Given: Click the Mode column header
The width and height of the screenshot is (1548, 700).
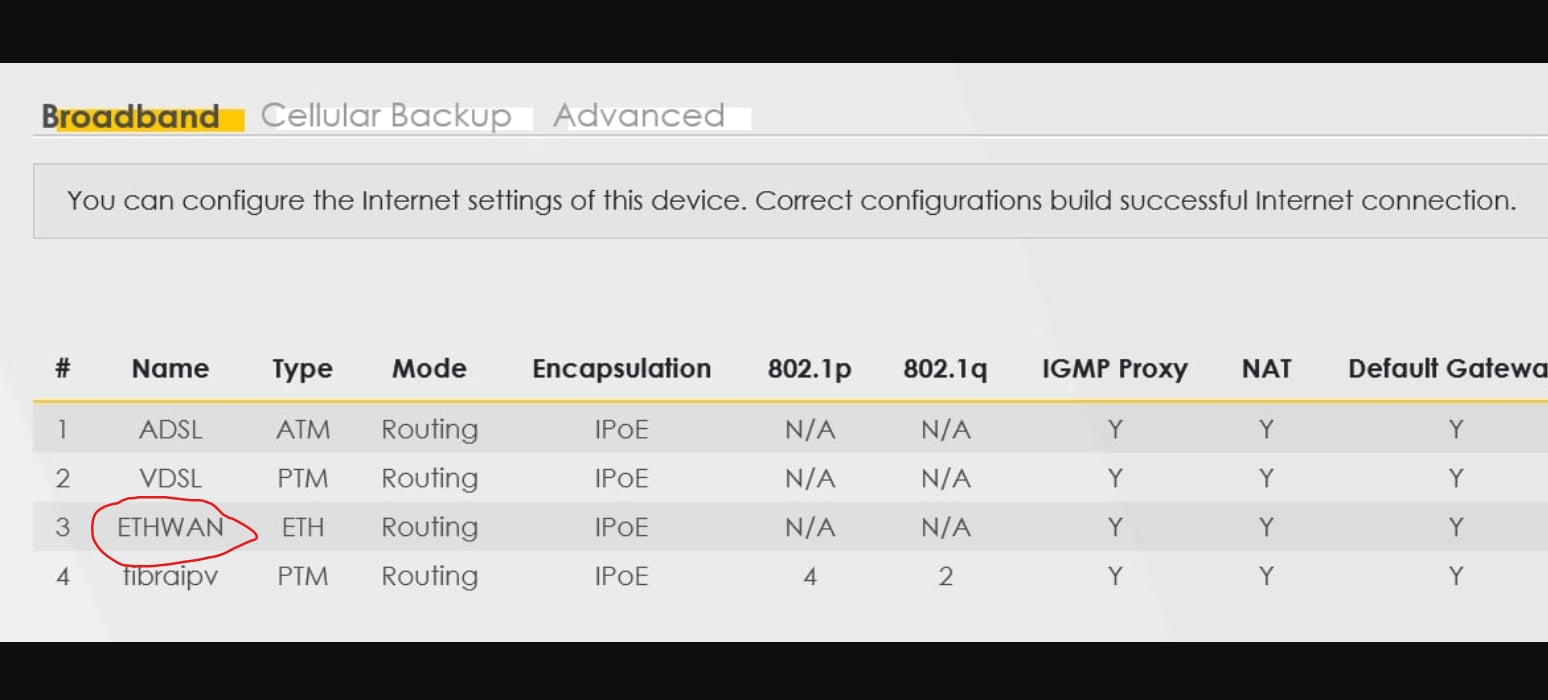Looking at the screenshot, I should (429, 369).
